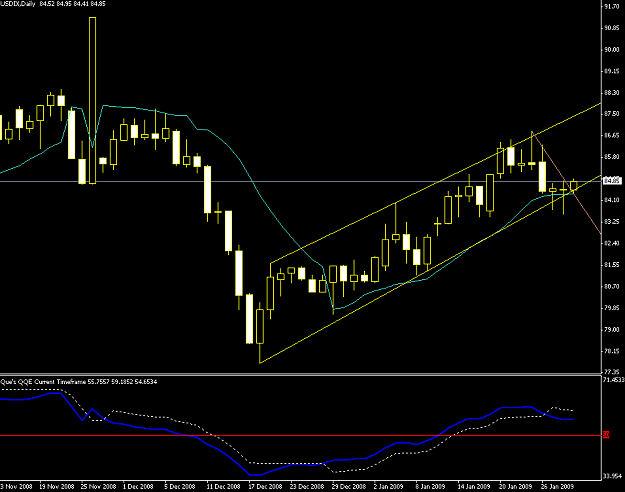Click the 90.00 price scale value
Image resolution: width=625 pixels, height=492 pixels.
coord(612,49)
